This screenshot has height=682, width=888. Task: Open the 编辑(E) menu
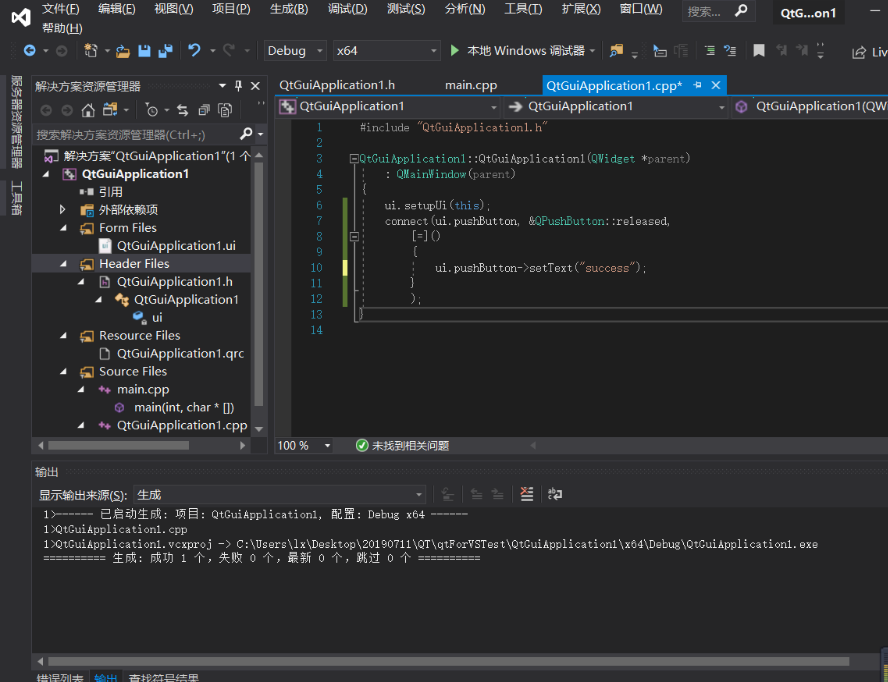click(117, 9)
